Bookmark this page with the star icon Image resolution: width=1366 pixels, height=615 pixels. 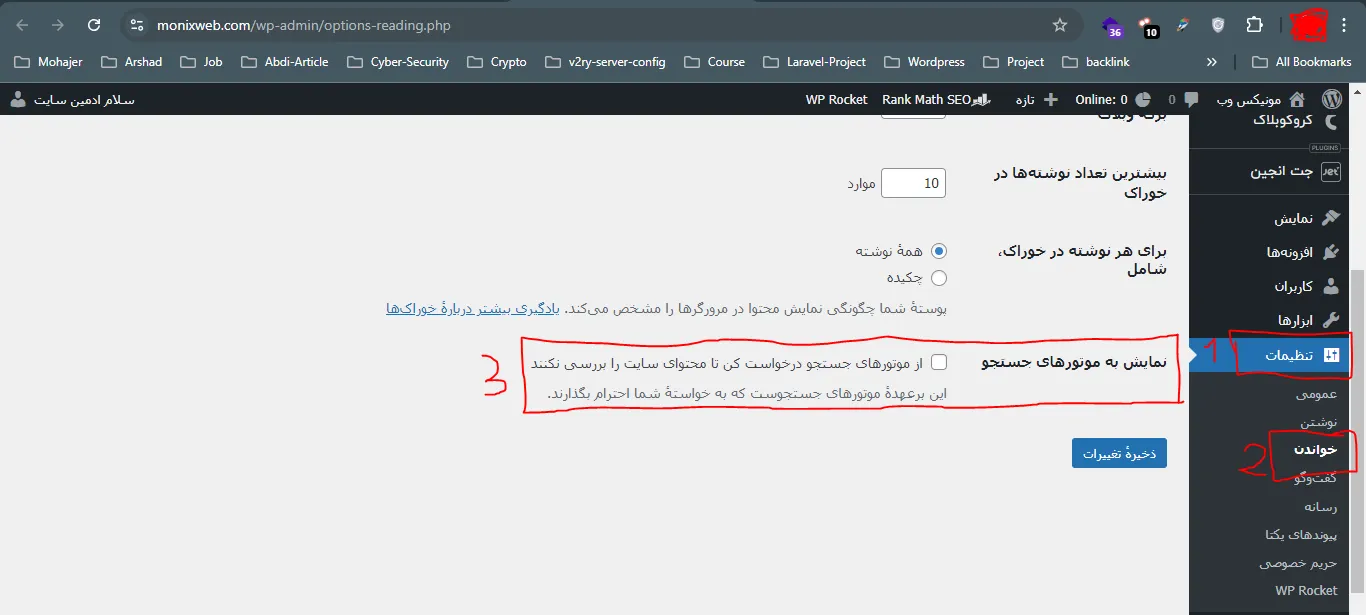(1060, 25)
